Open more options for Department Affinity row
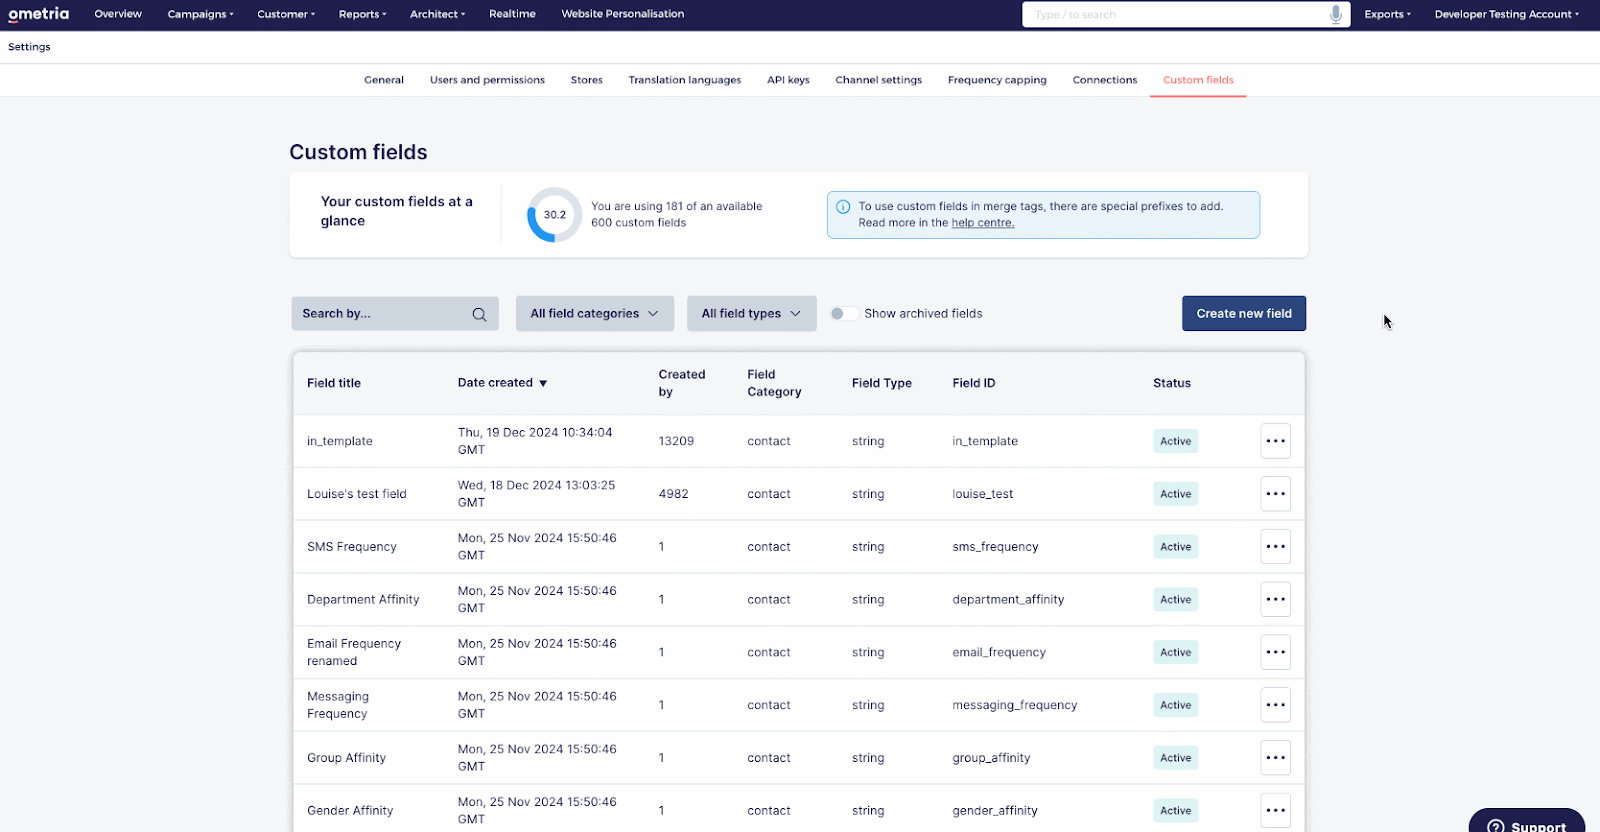Image resolution: width=1600 pixels, height=832 pixels. [1275, 600]
